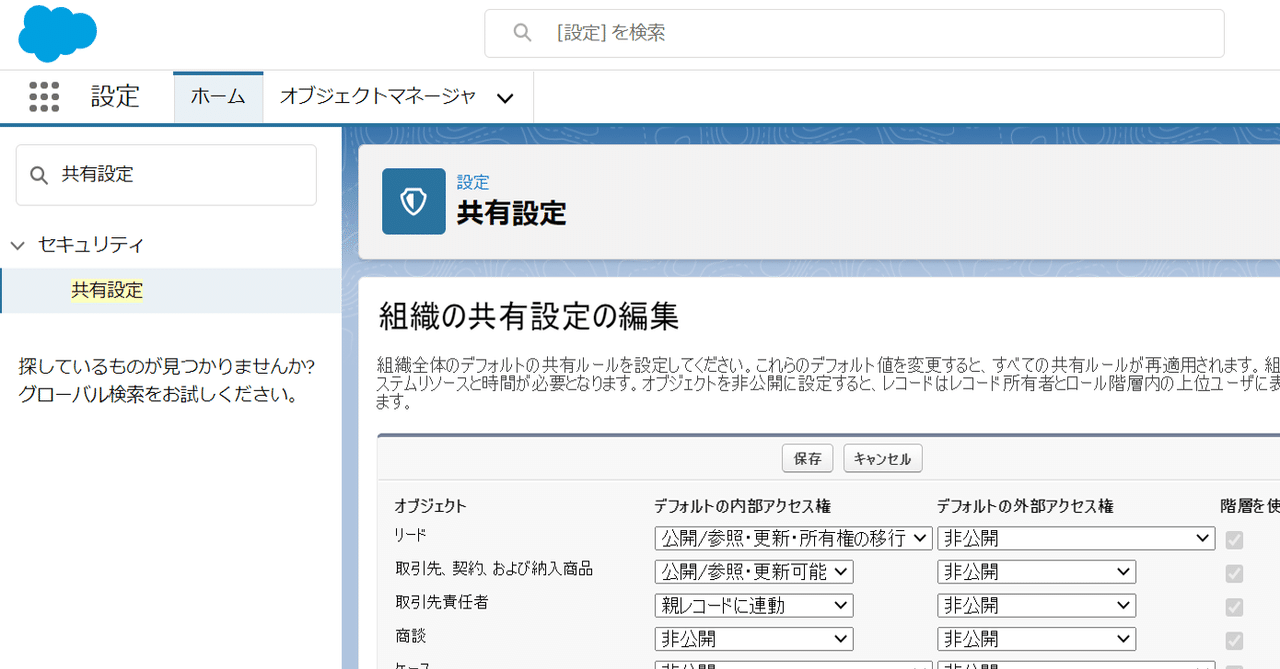This screenshot has width=1280, height=669.
Task: Toggle the 取引先責任者 hierarchy checkbox
Action: coord(1234,607)
